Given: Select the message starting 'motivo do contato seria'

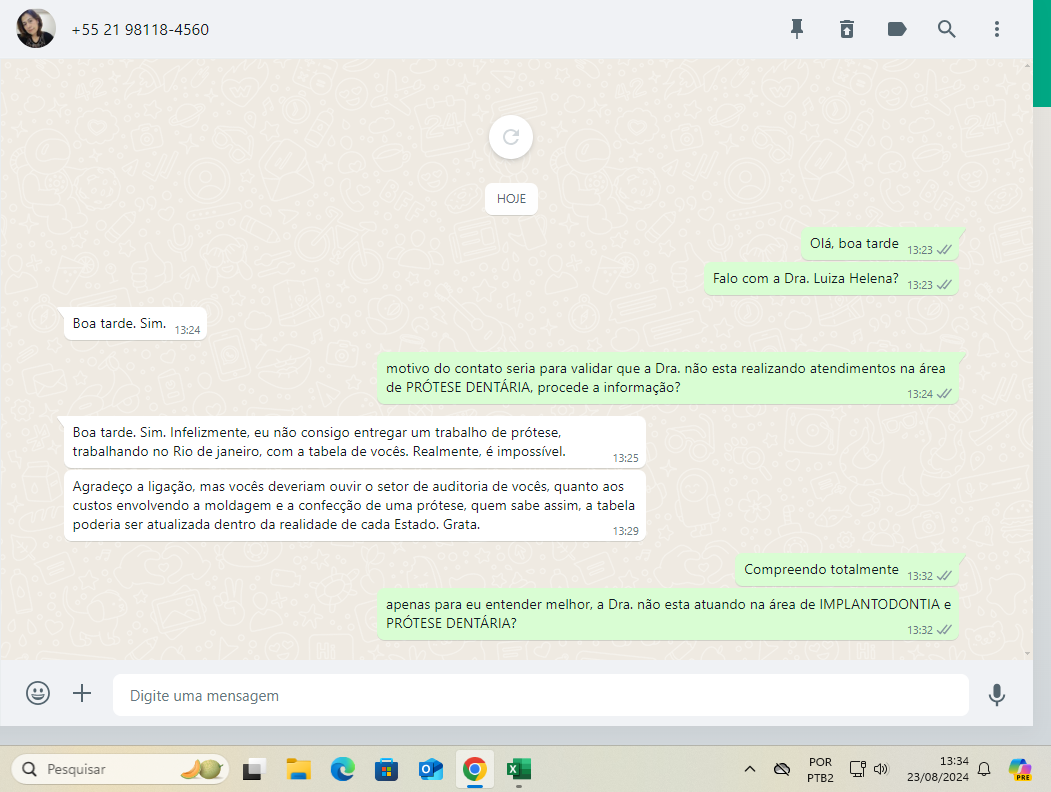Looking at the screenshot, I should (x=668, y=379).
